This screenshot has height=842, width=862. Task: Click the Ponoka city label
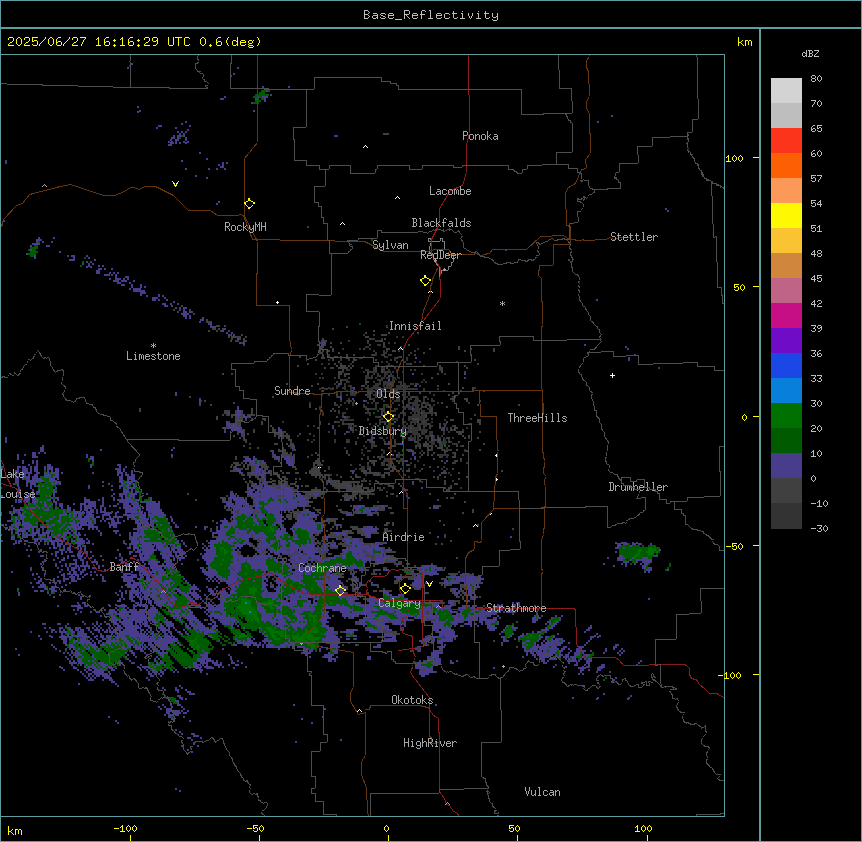click(480, 136)
